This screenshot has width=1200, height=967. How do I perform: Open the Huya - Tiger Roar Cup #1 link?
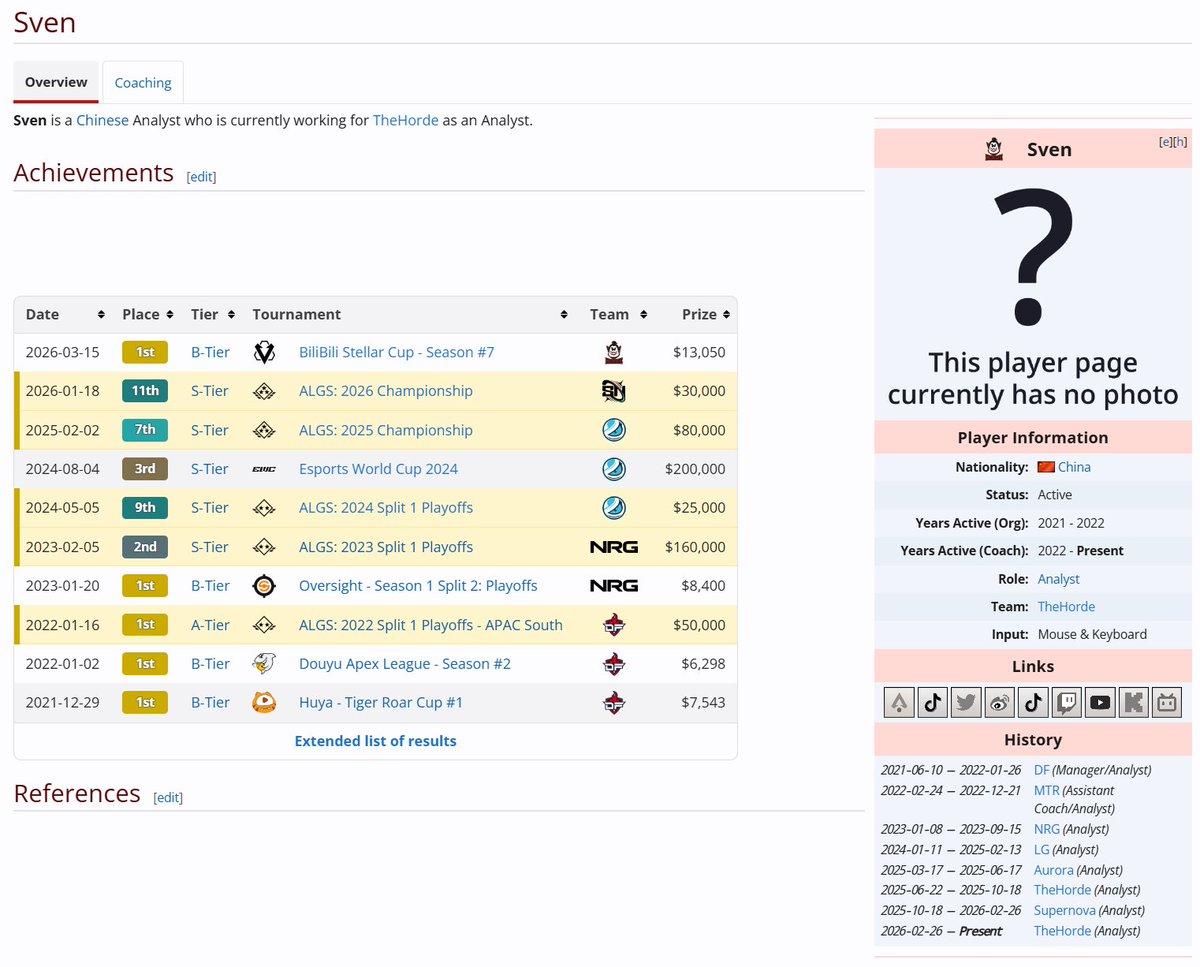click(x=381, y=703)
